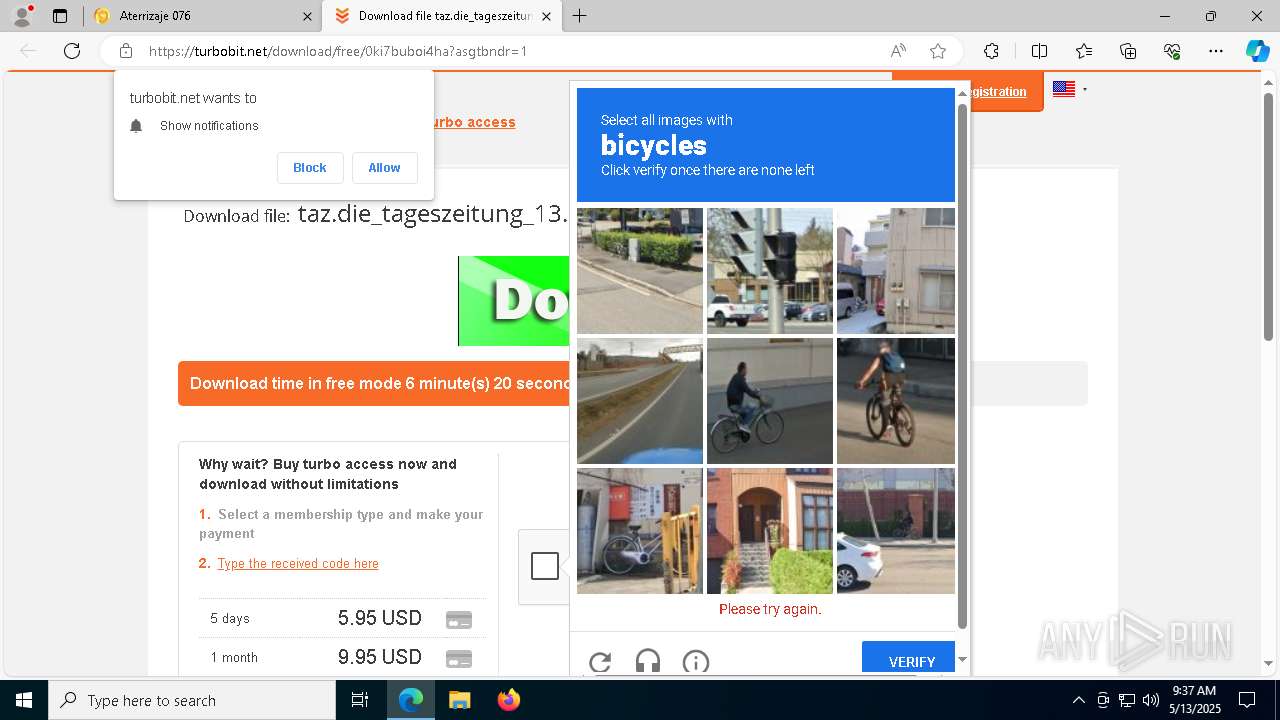Click the VERIFY captcha button

coord(909,658)
